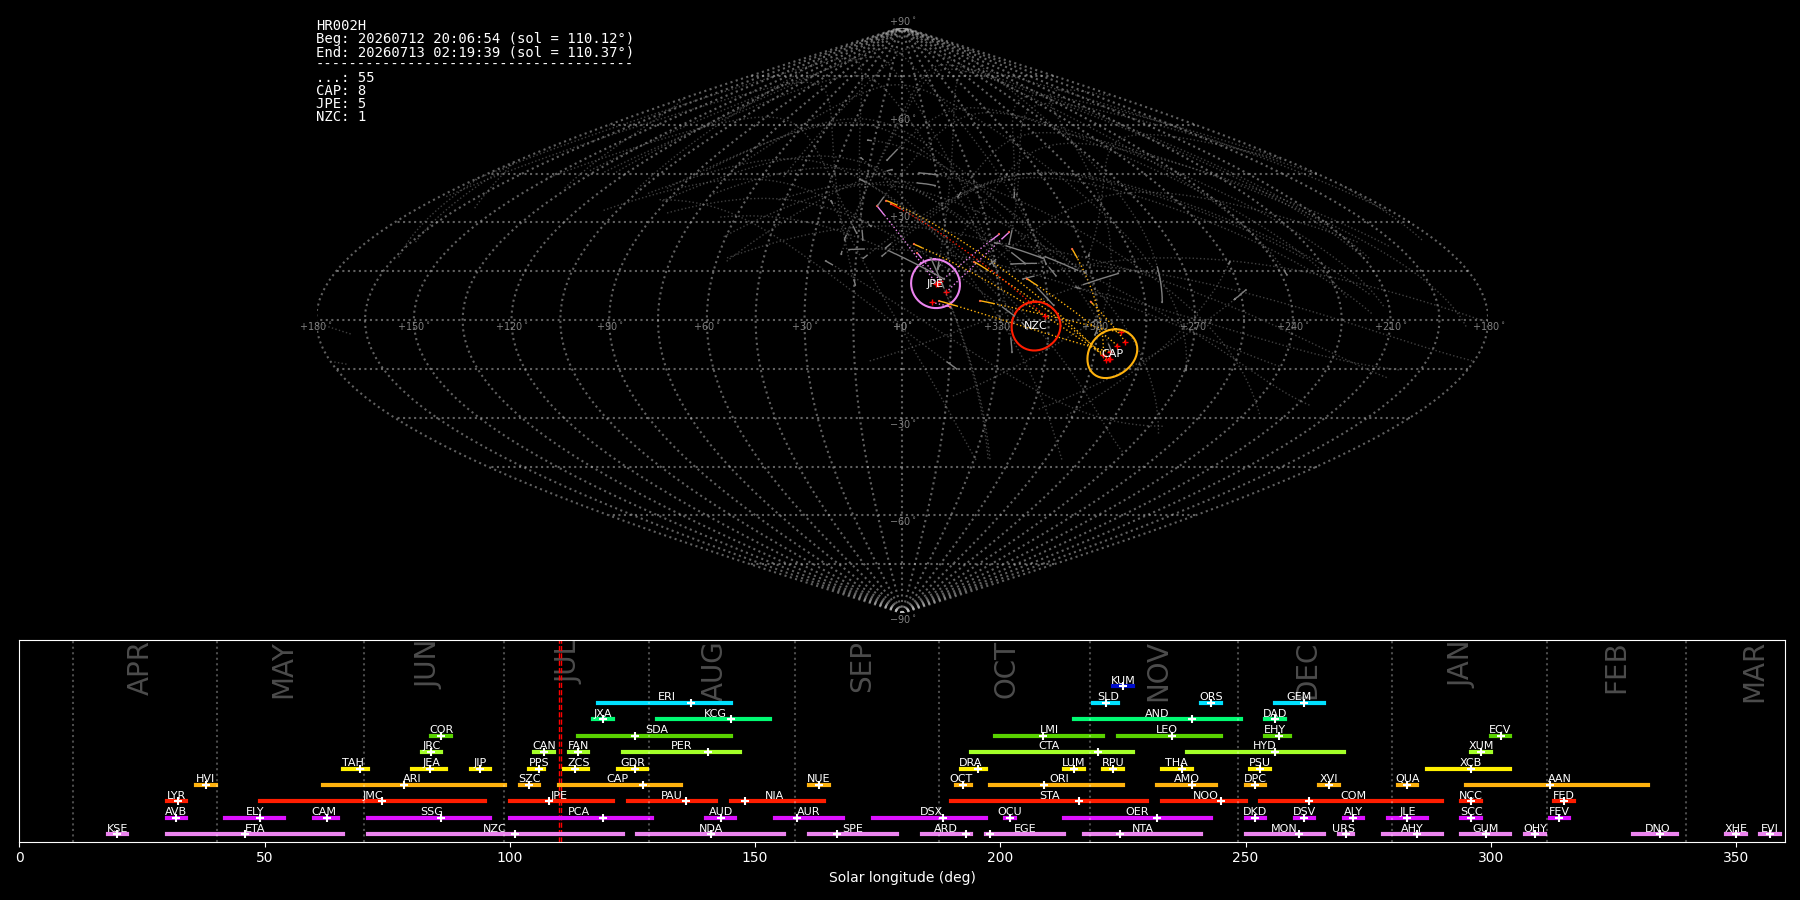Click the yellow DRA shower marker
Viewport: 1800px width, 900px height.
pos(973,769)
